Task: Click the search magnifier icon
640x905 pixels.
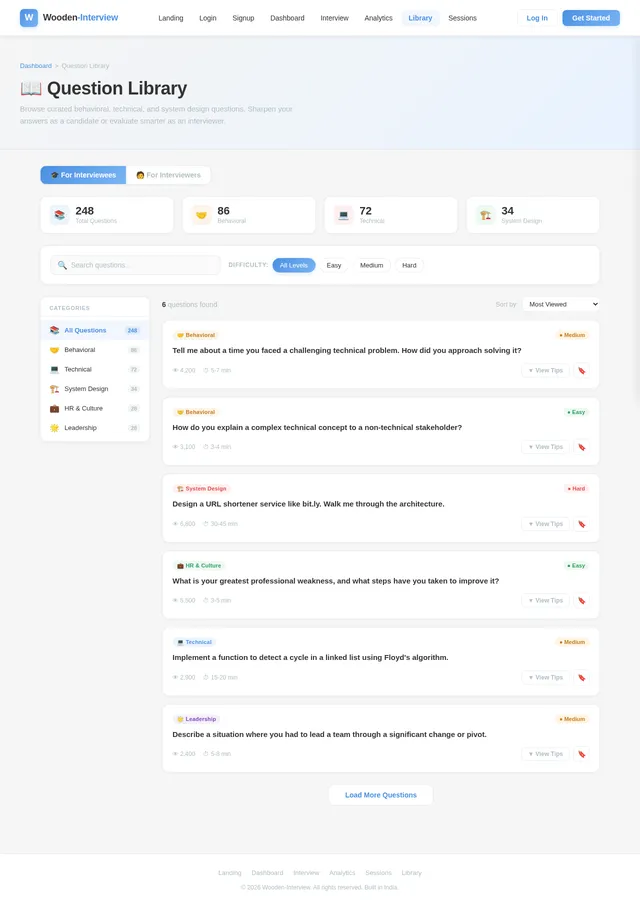Action: (62, 265)
